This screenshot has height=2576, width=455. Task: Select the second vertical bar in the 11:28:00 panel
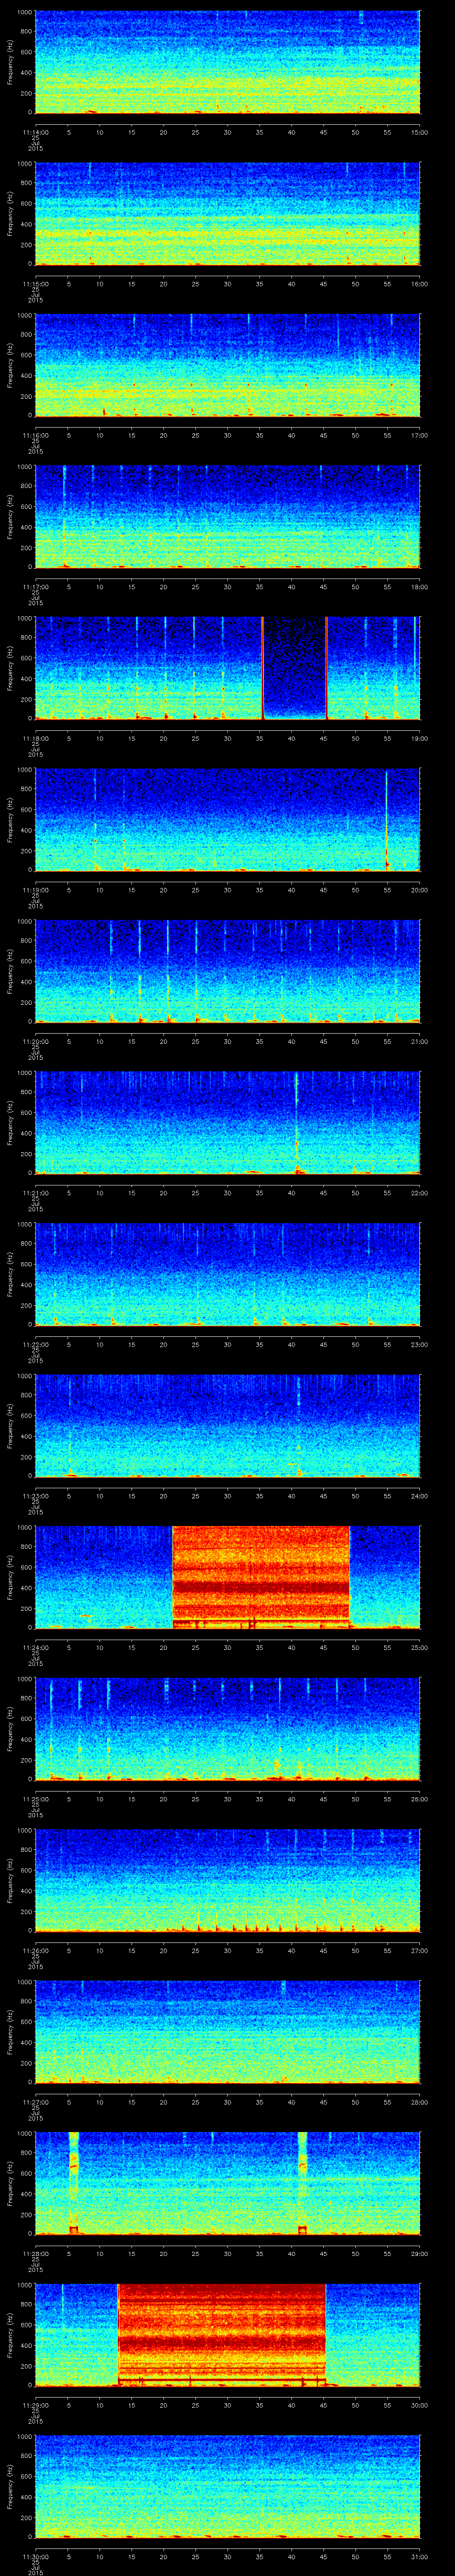[302, 2184]
